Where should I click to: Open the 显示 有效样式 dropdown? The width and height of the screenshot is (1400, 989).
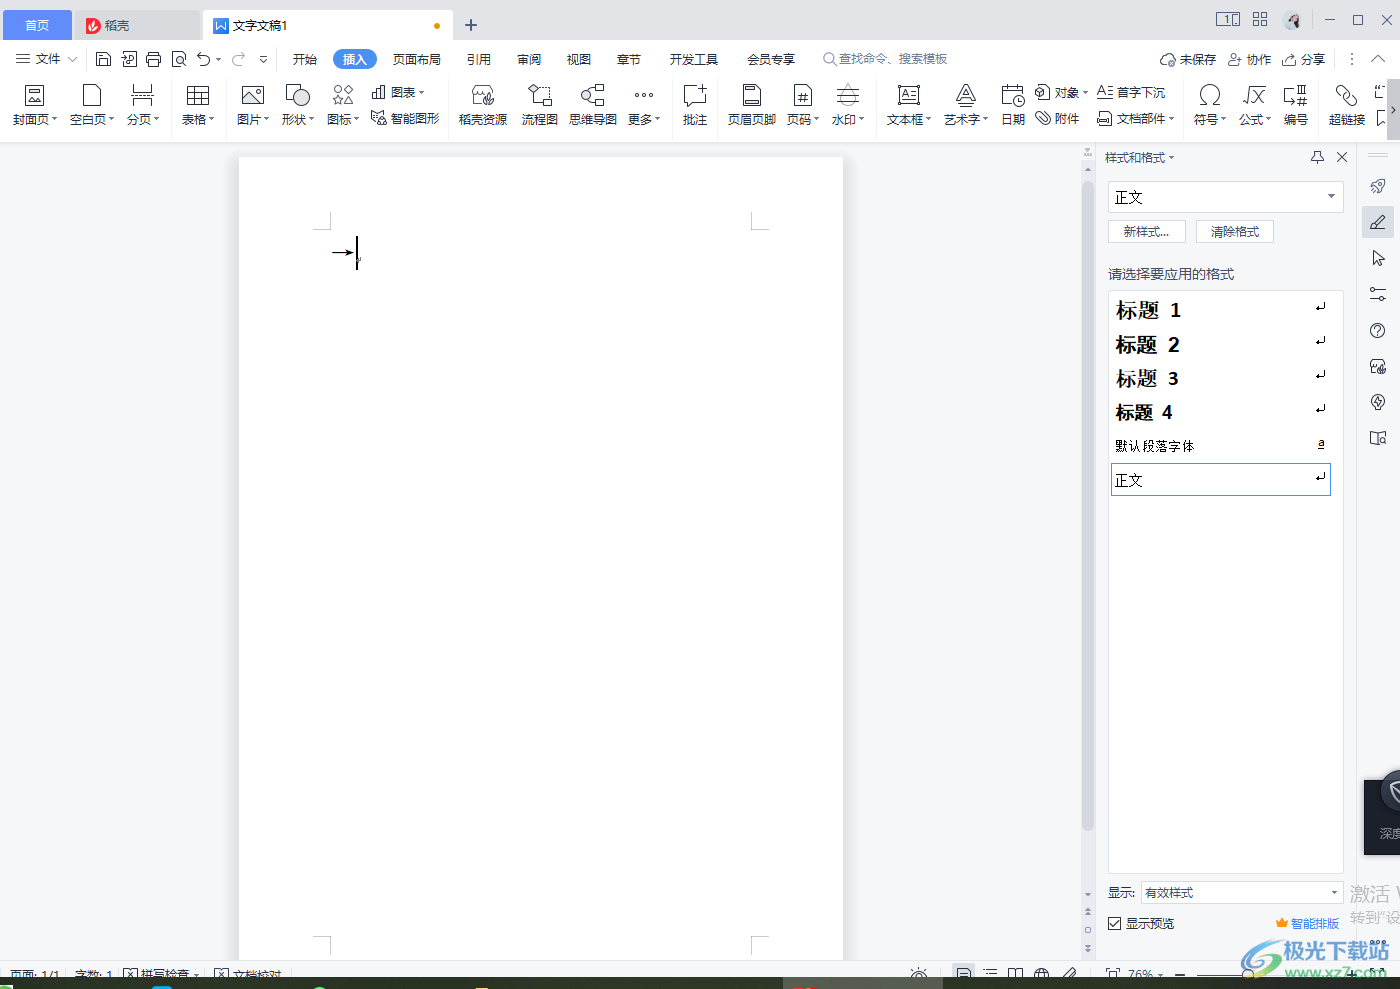coord(1241,892)
